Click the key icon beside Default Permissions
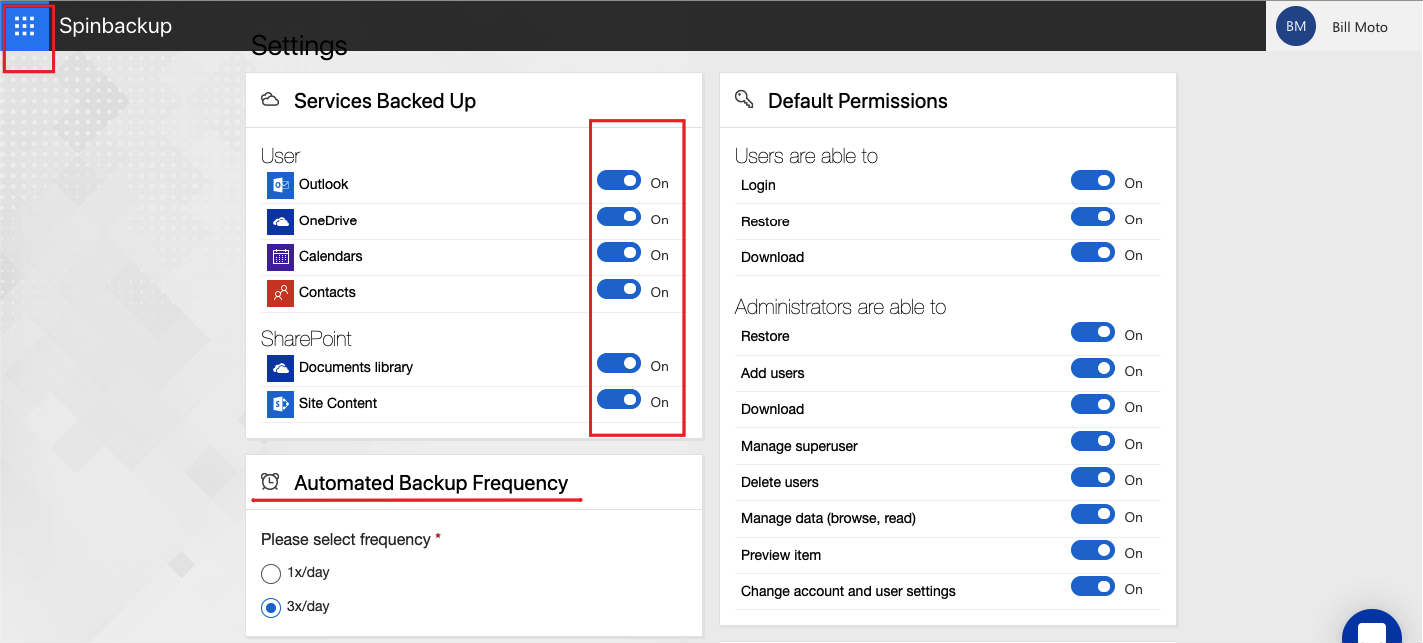 pyautogui.click(x=744, y=99)
